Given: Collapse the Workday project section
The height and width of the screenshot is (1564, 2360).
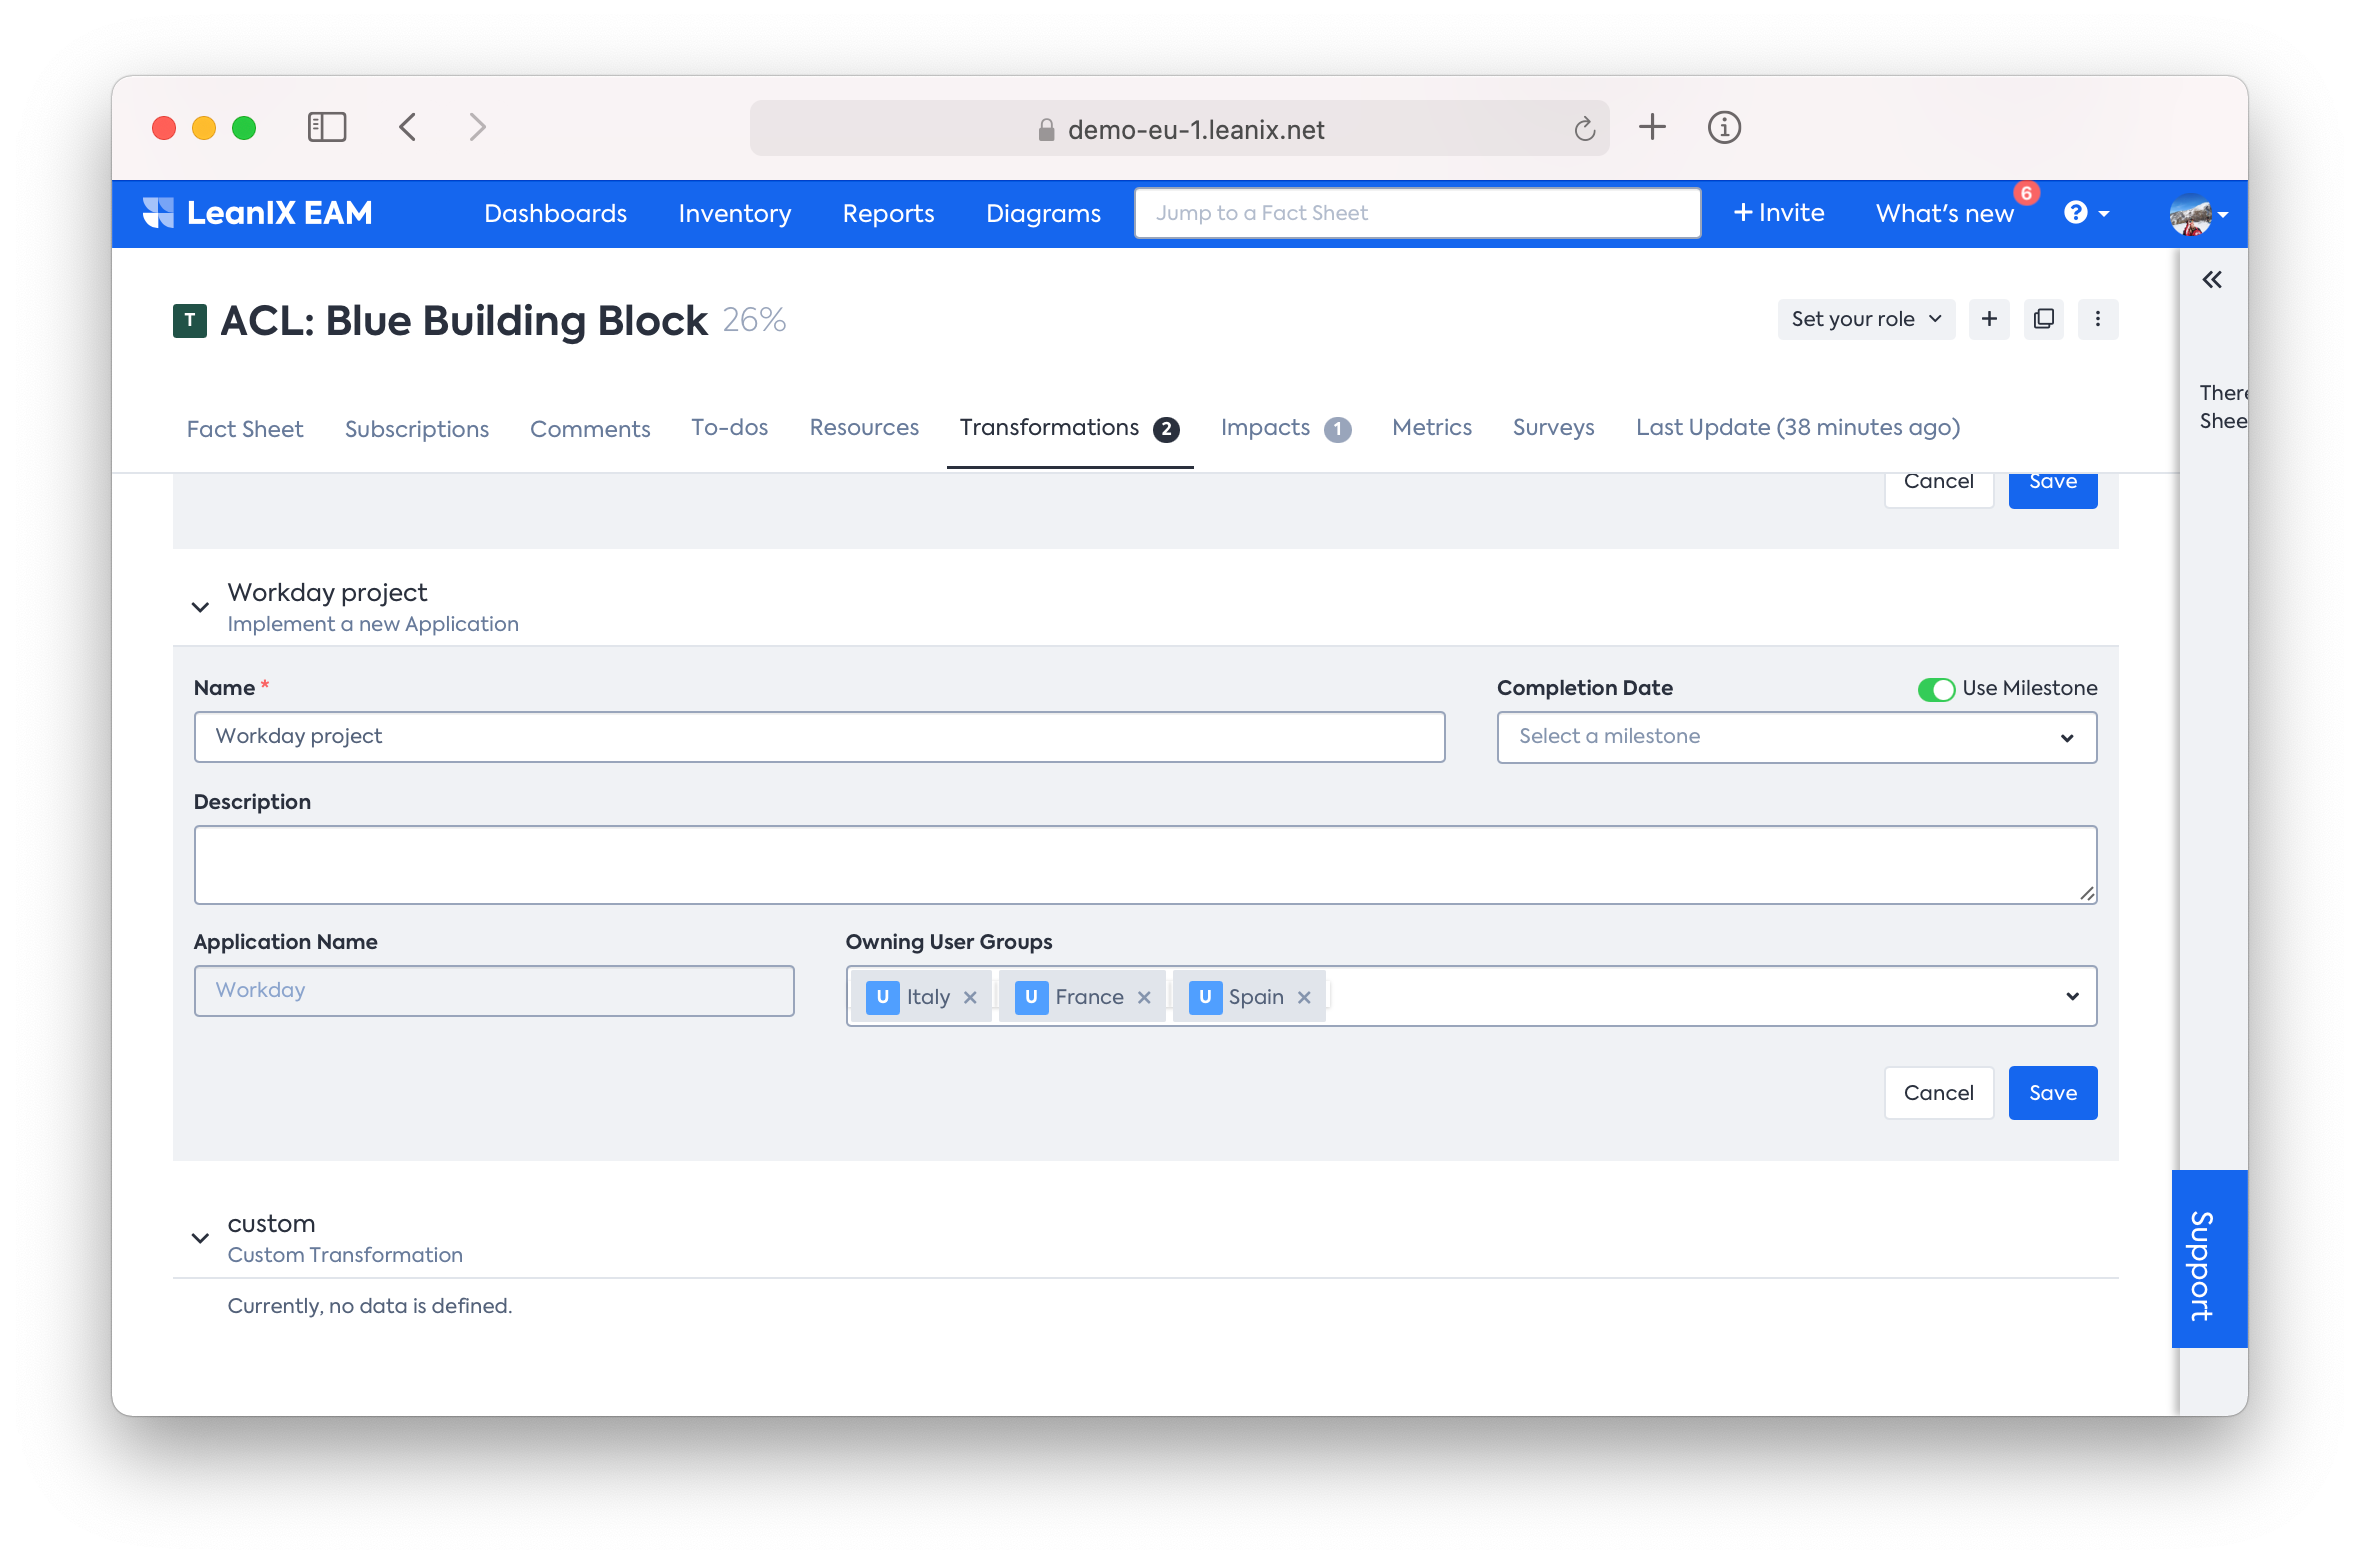Looking at the screenshot, I should click(200, 607).
